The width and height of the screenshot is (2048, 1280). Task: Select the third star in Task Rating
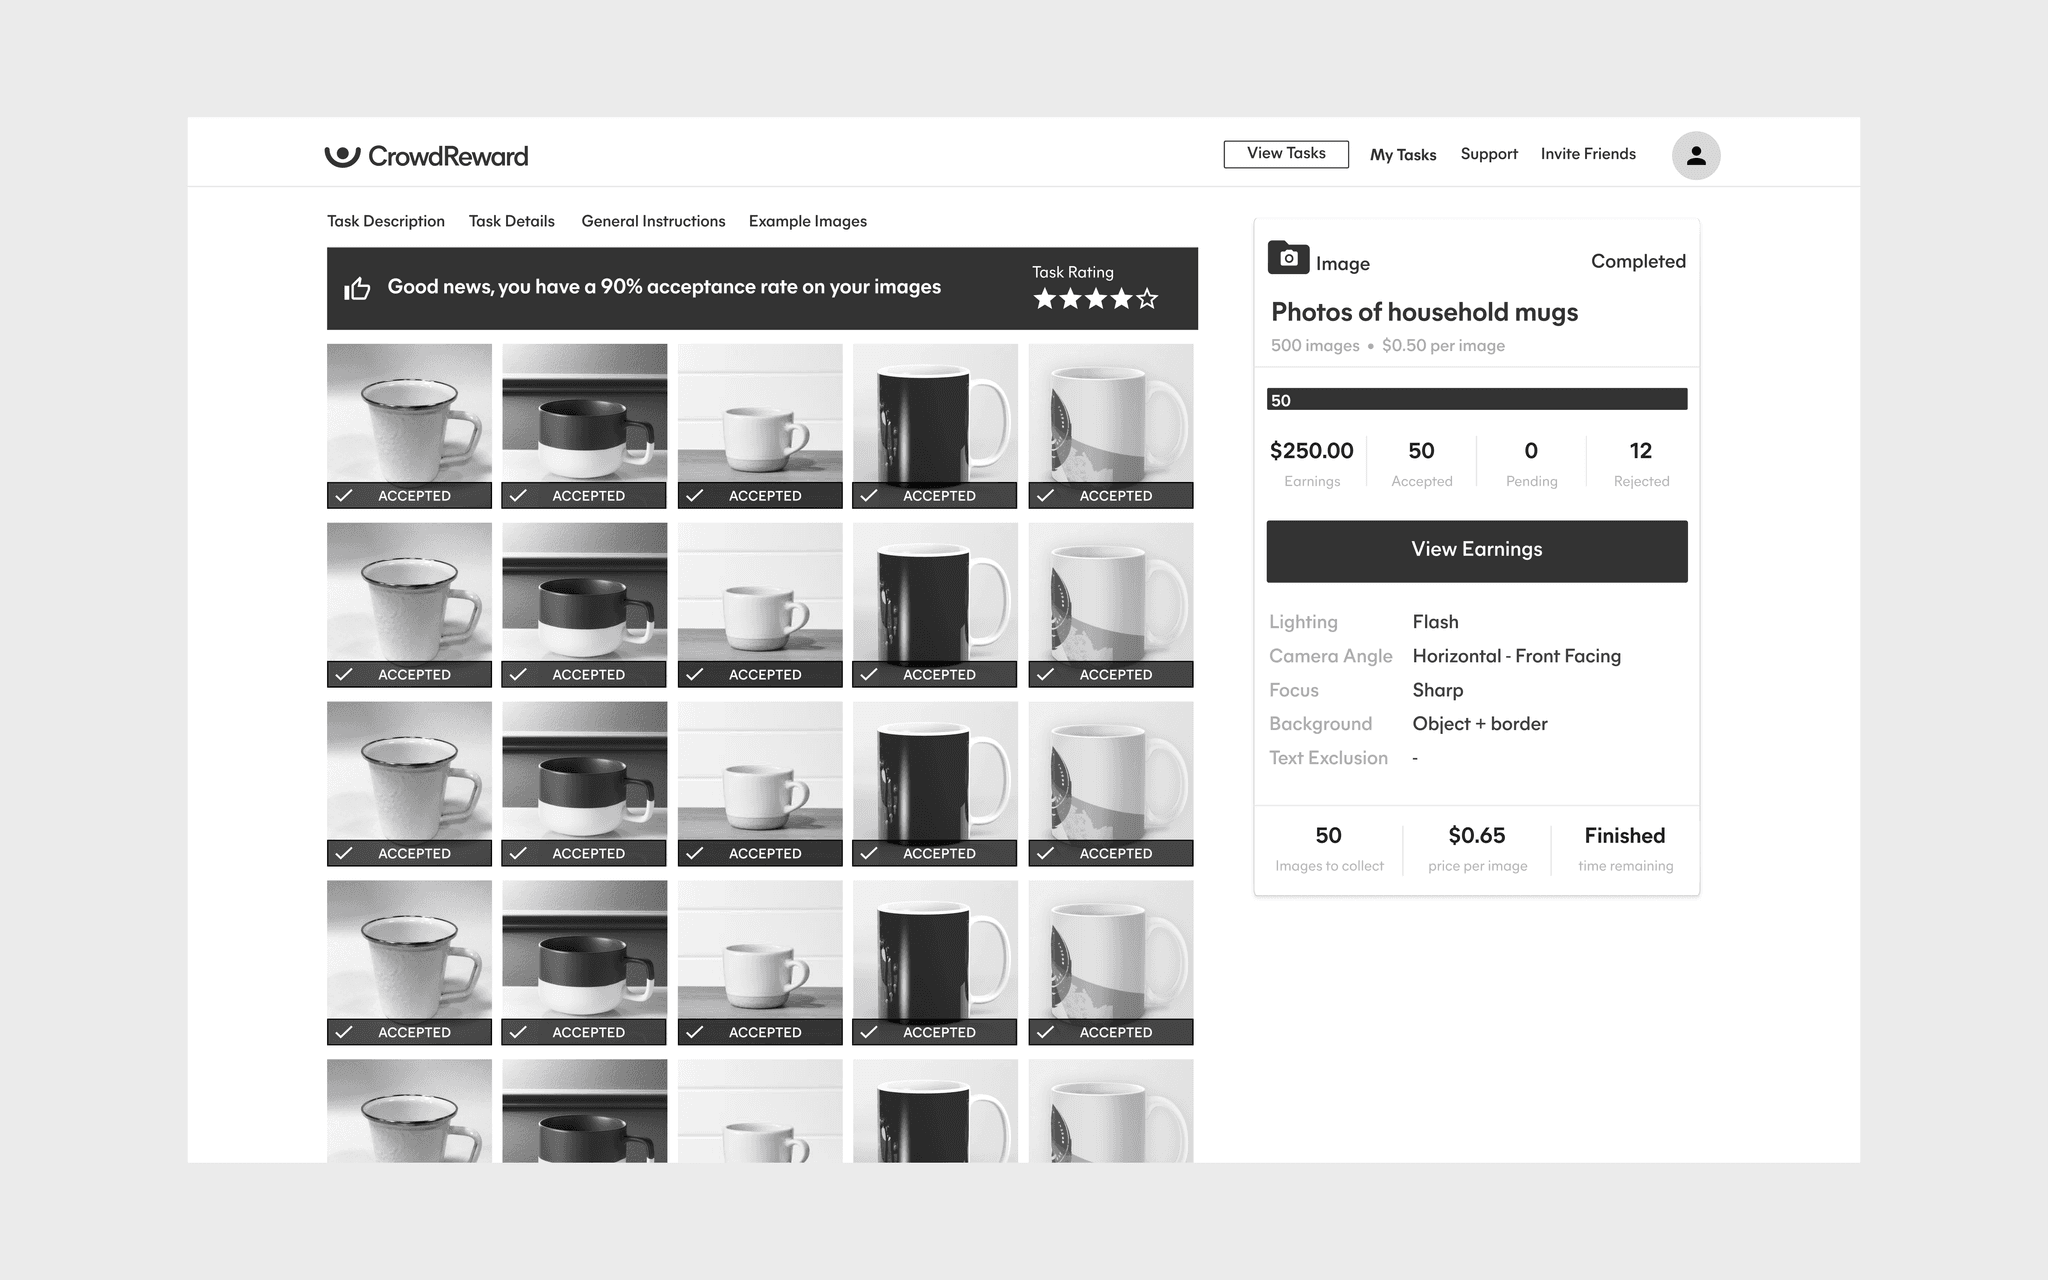coord(1096,299)
